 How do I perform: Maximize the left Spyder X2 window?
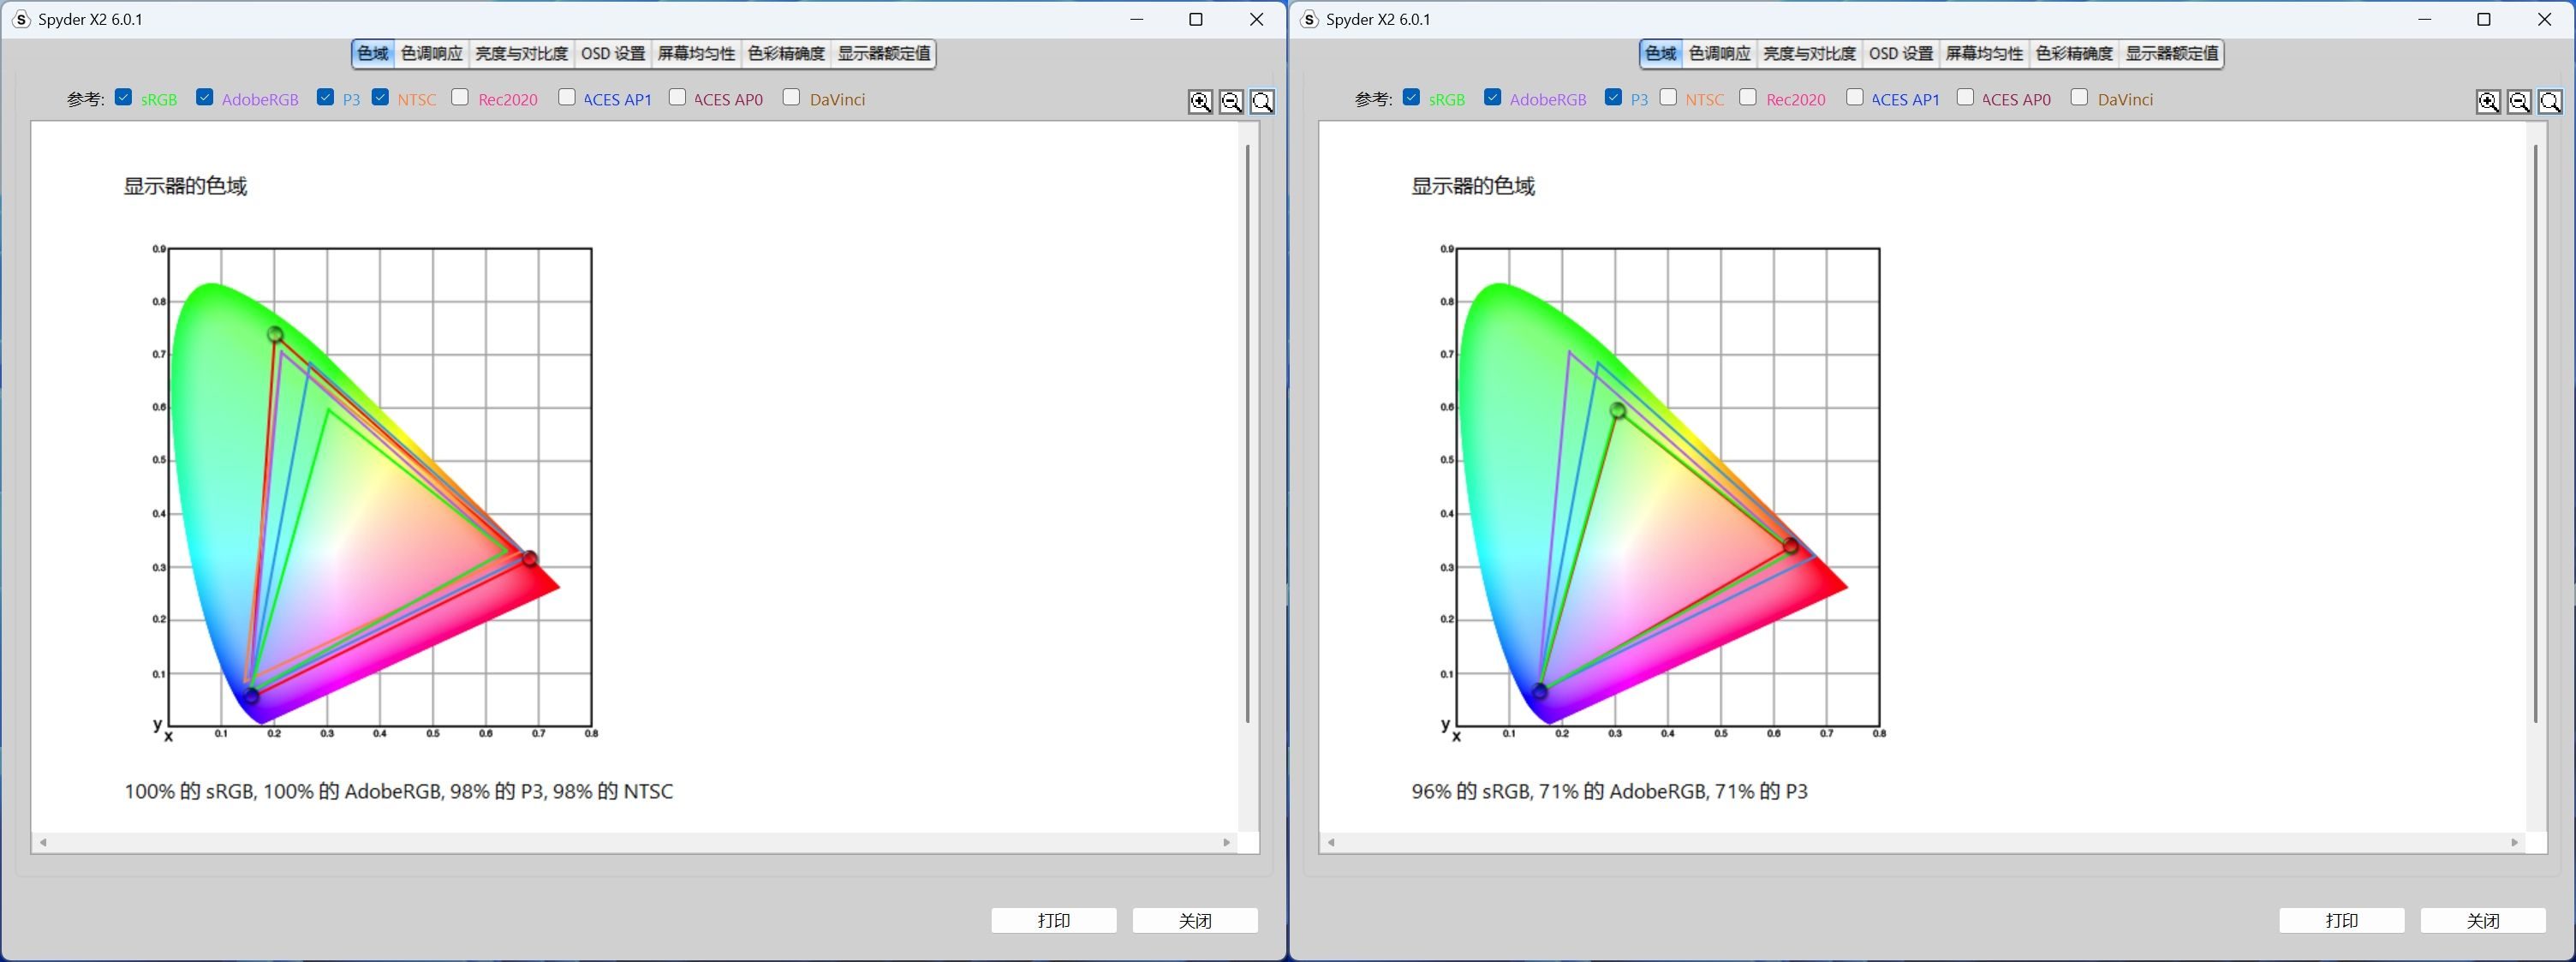tap(1195, 19)
